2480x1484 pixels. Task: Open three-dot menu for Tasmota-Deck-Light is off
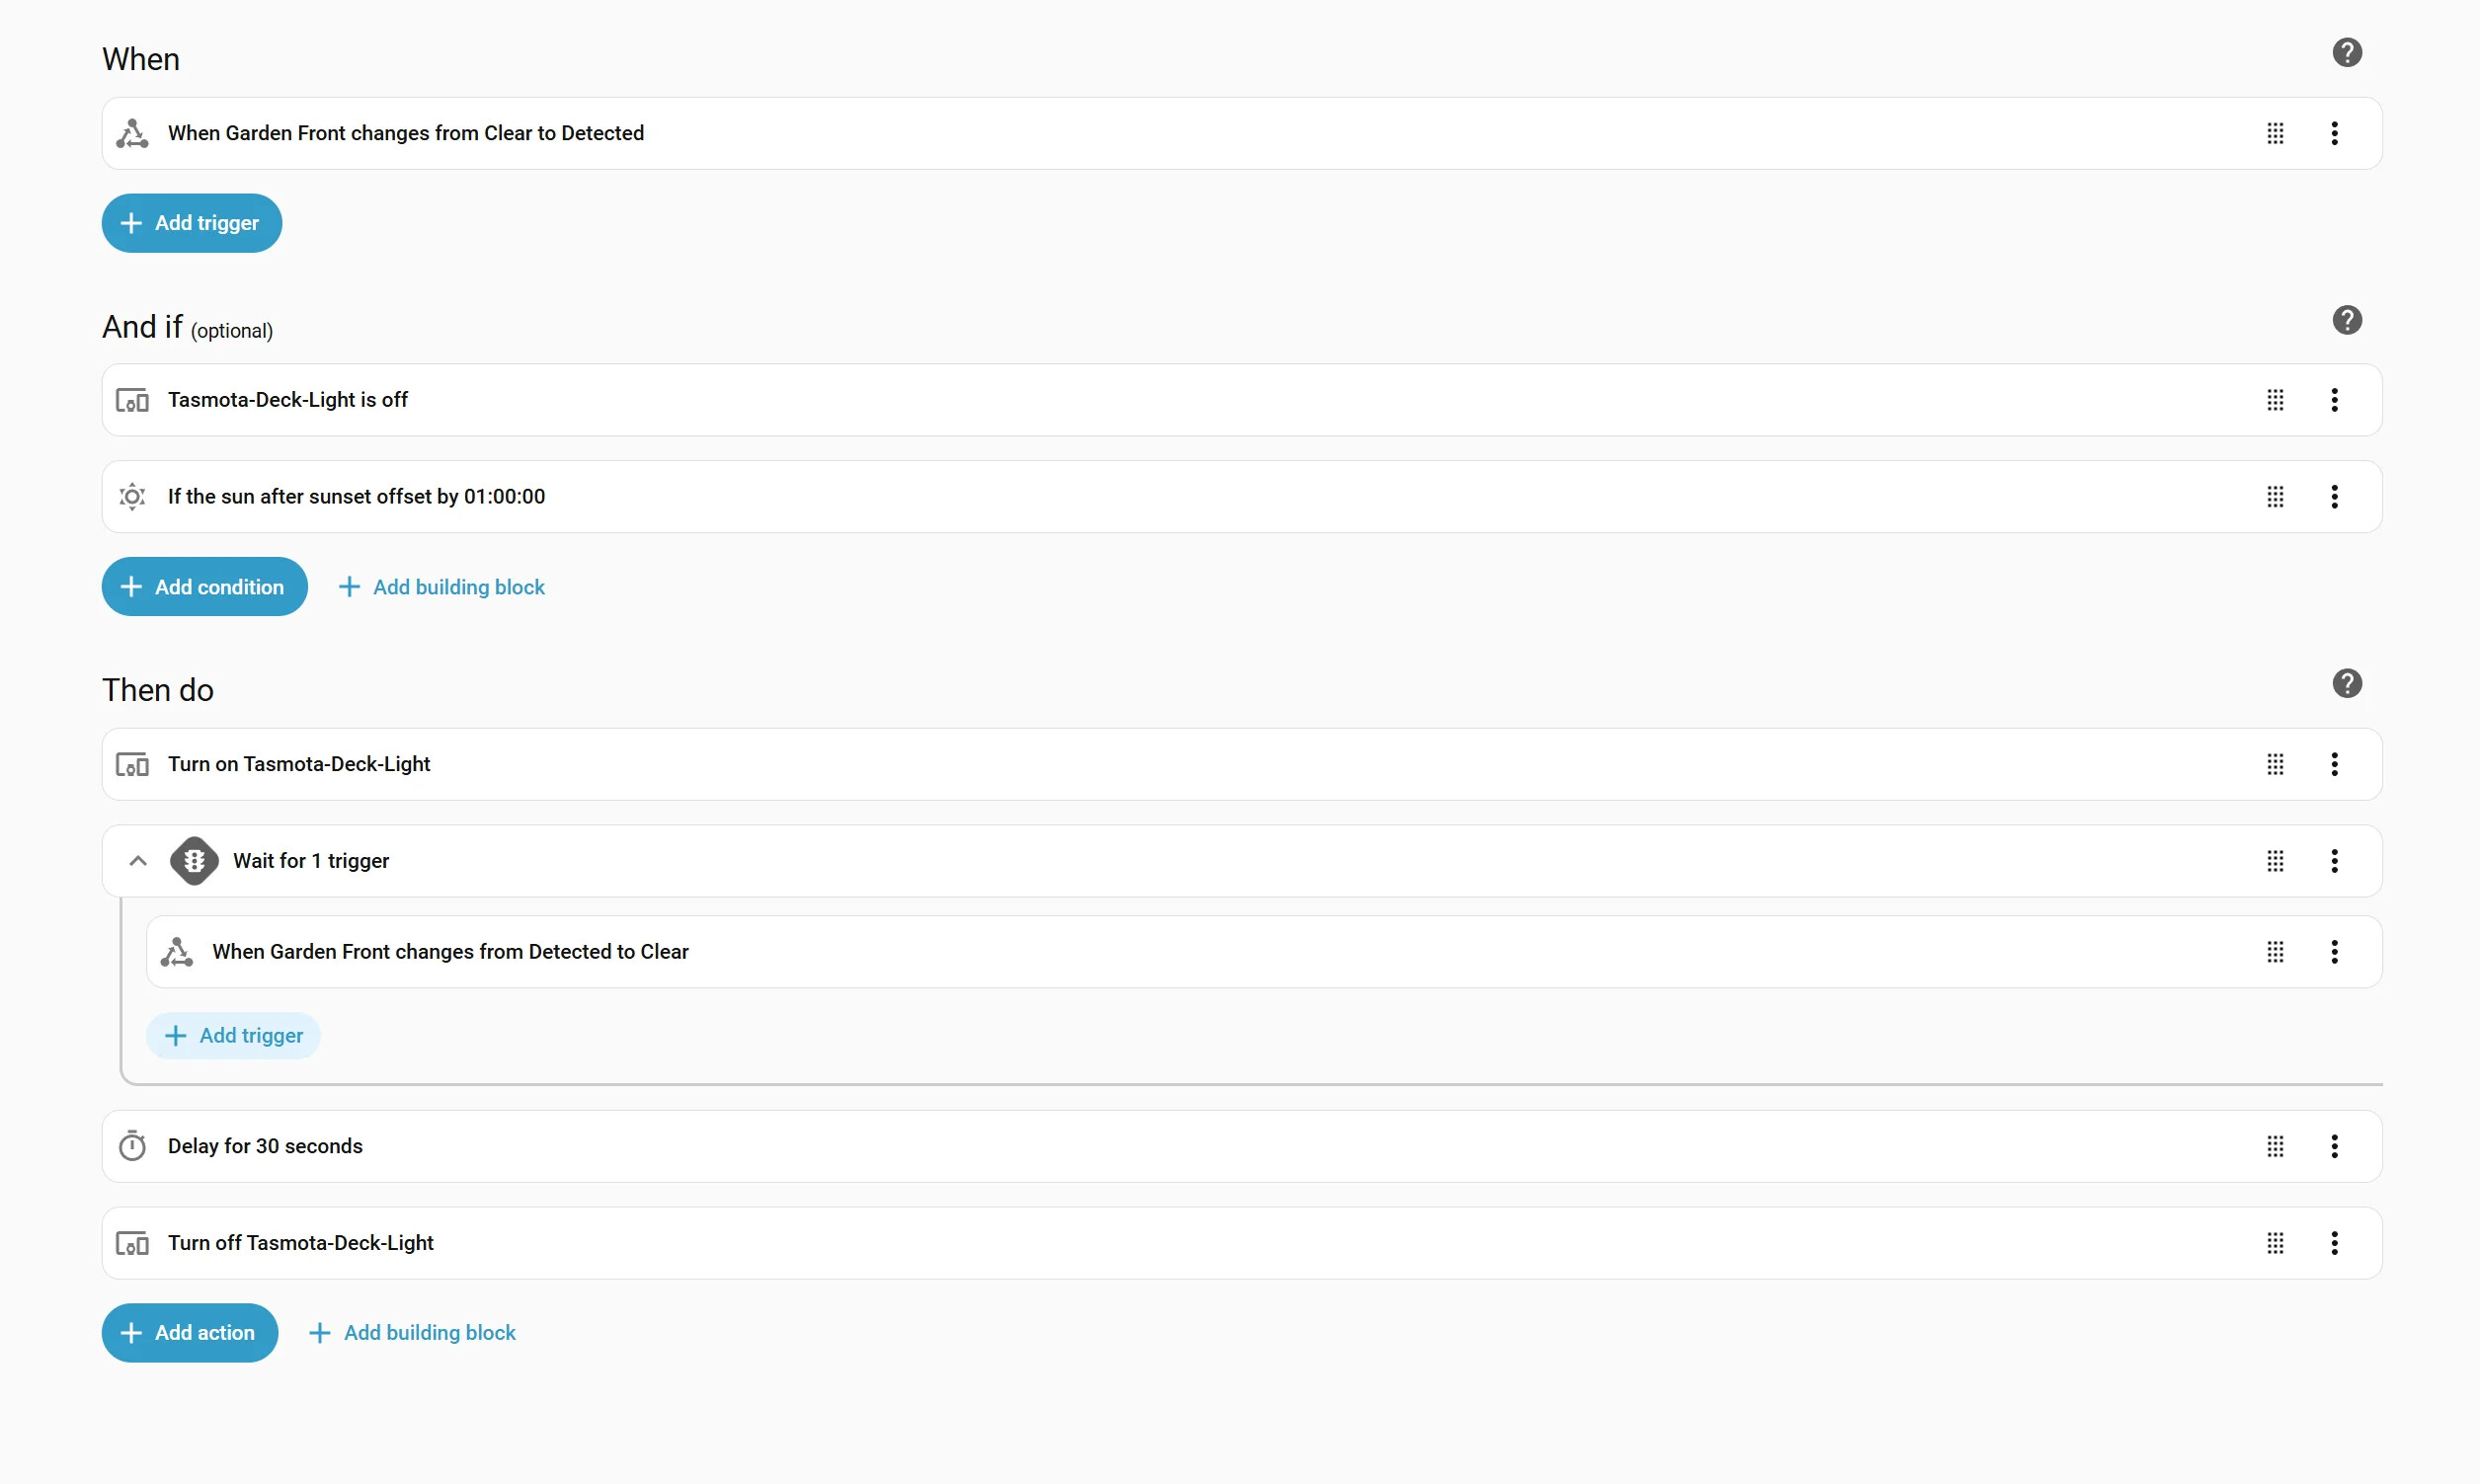[x=2334, y=400]
